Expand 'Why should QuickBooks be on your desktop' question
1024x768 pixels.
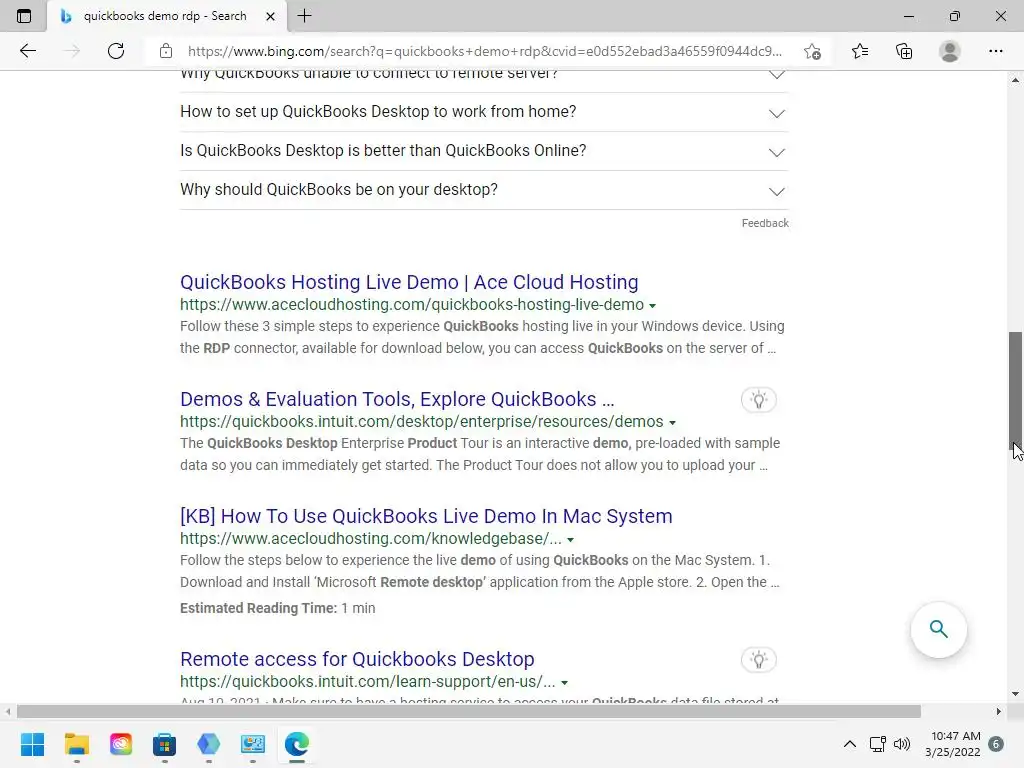pyautogui.click(x=484, y=190)
